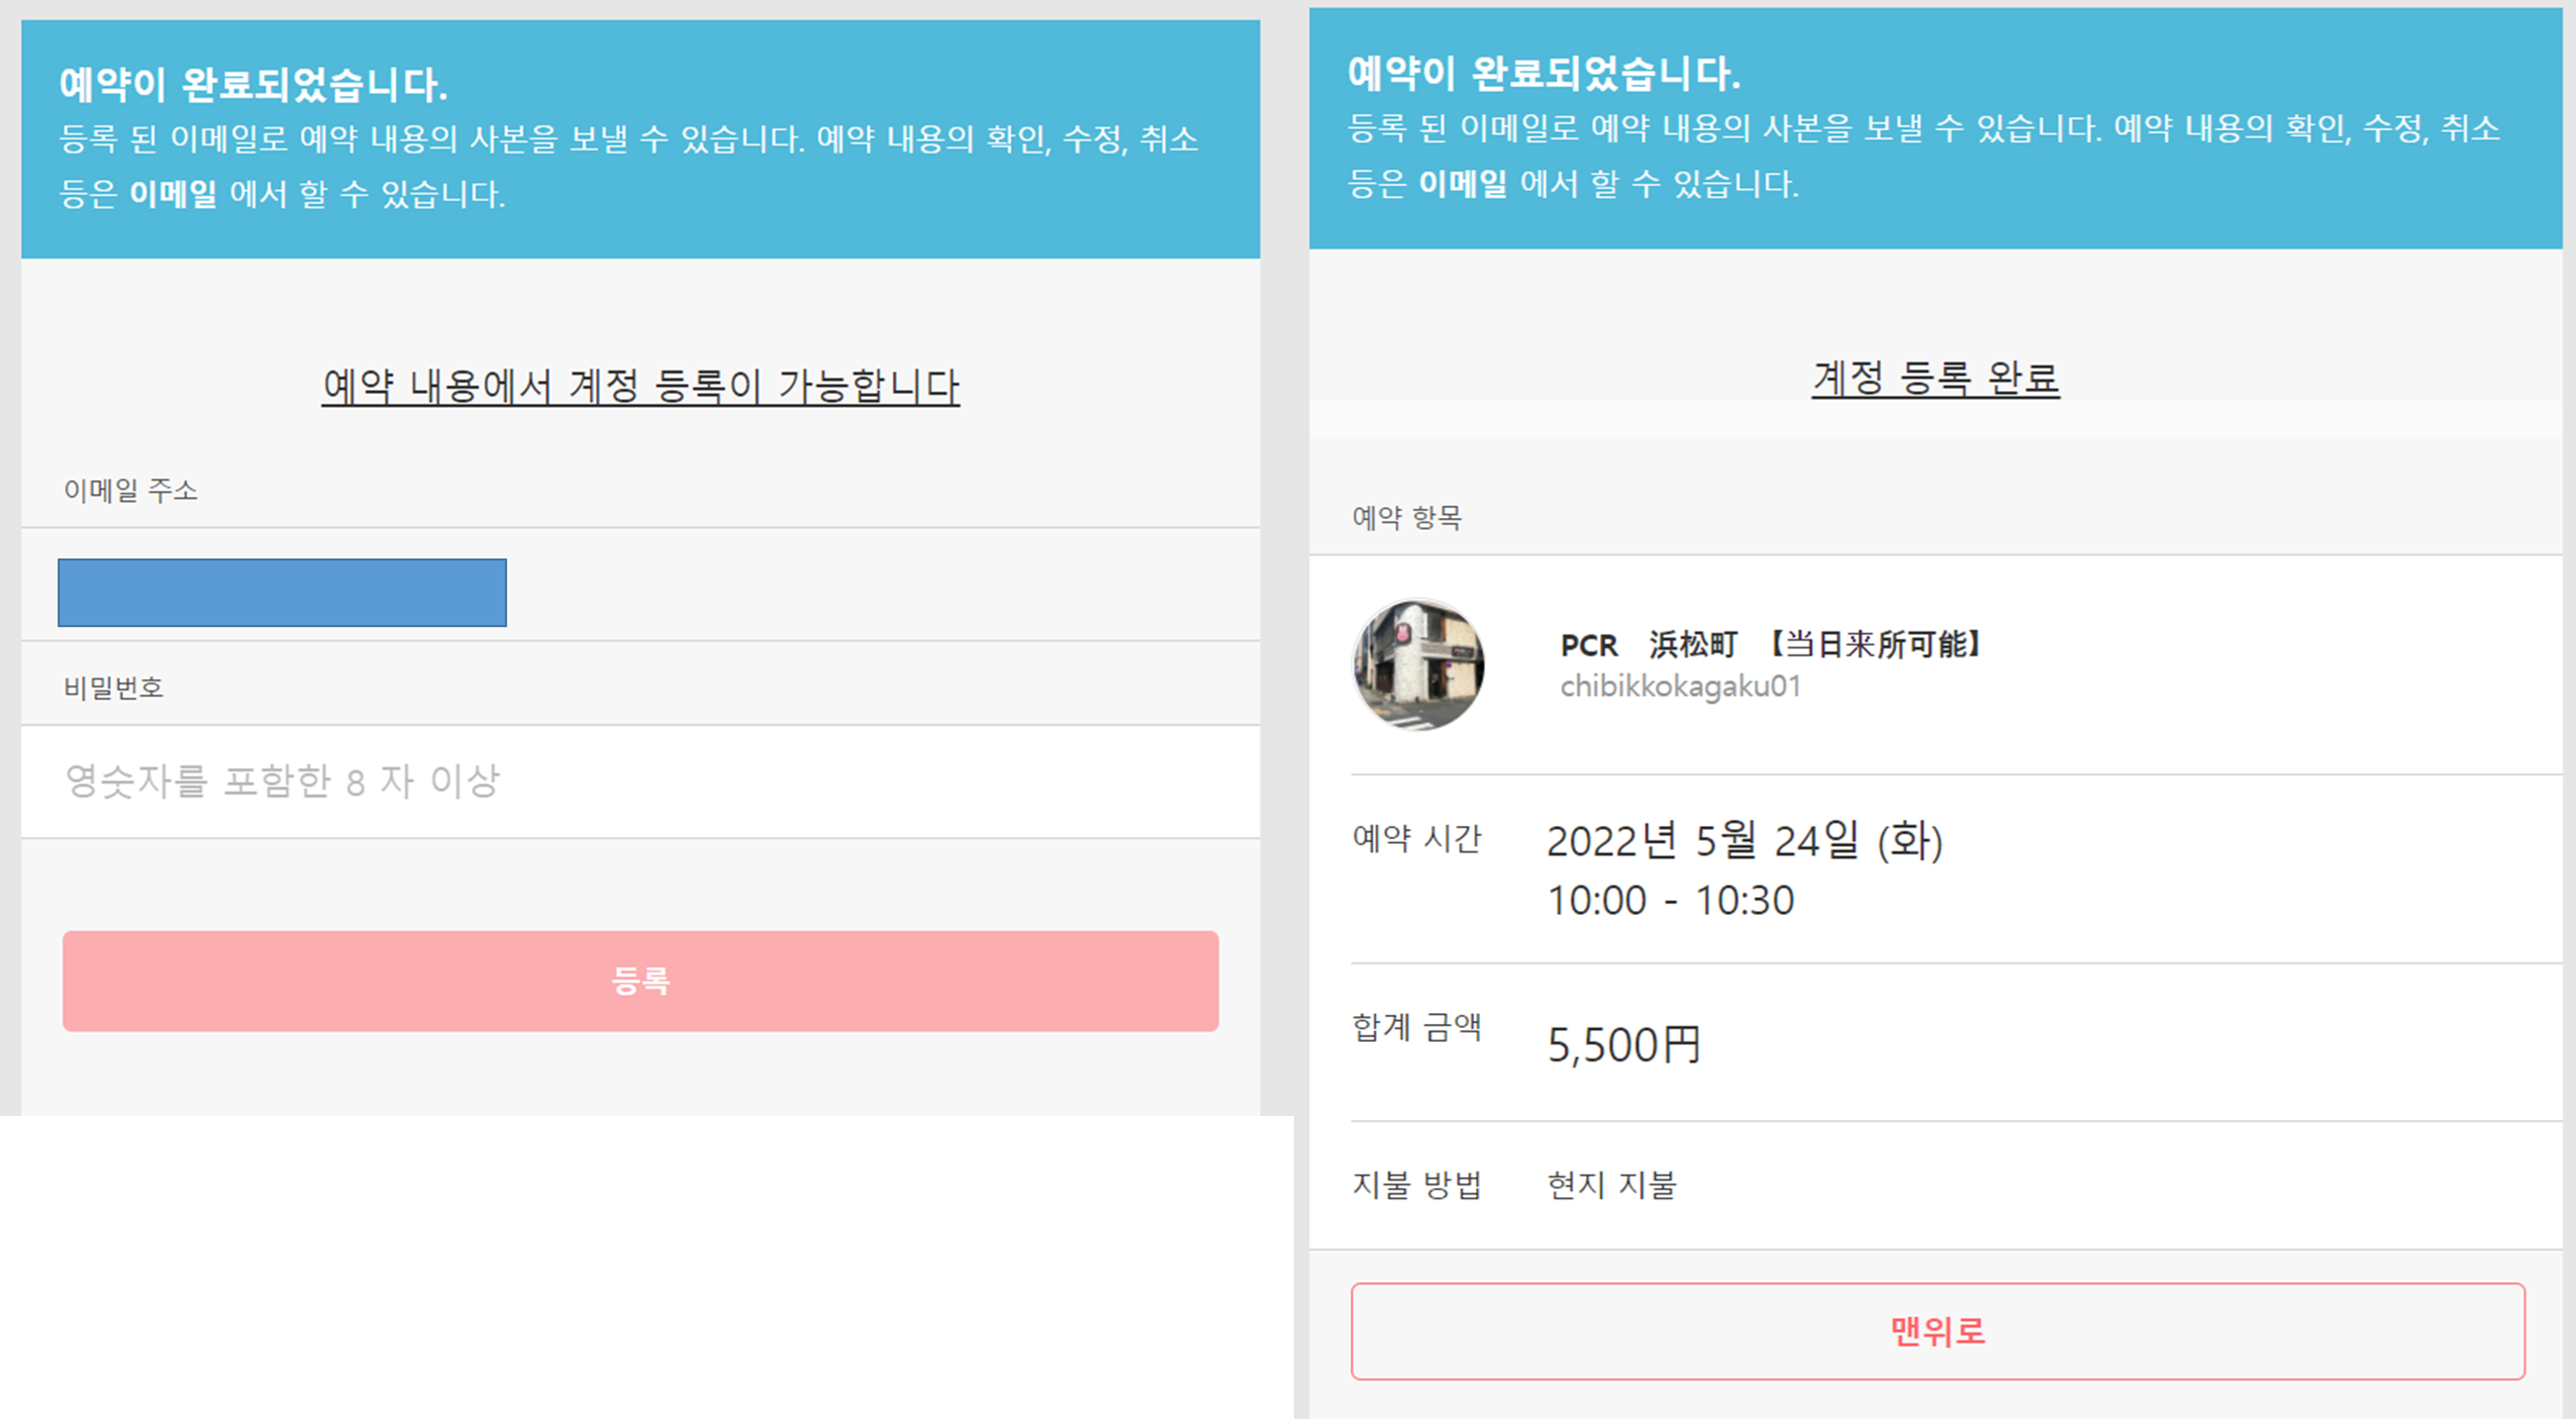Click the left 예약이 완료되었습니다 banner title
The height and width of the screenshot is (1419, 2576).
coord(253,84)
